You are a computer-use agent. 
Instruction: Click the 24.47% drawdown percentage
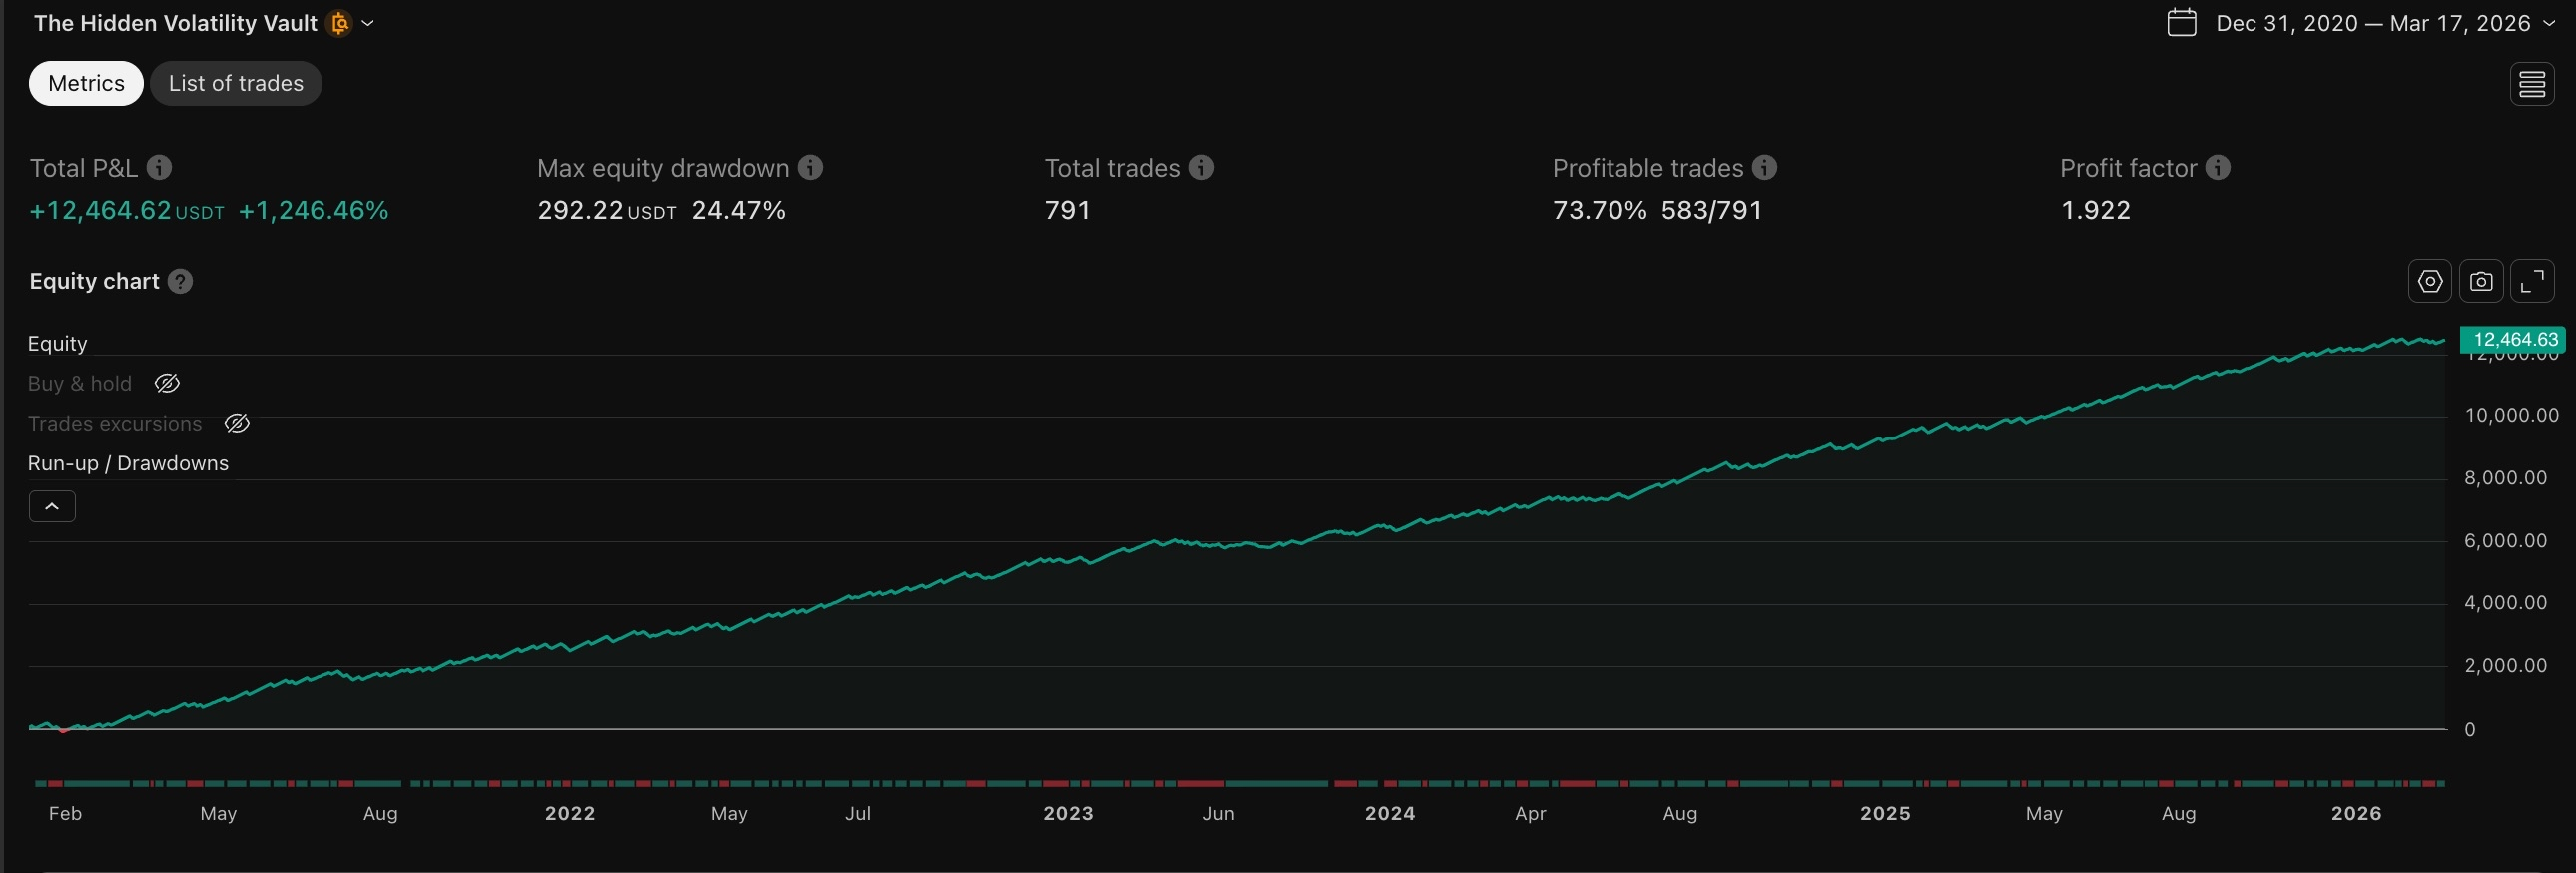coord(738,210)
